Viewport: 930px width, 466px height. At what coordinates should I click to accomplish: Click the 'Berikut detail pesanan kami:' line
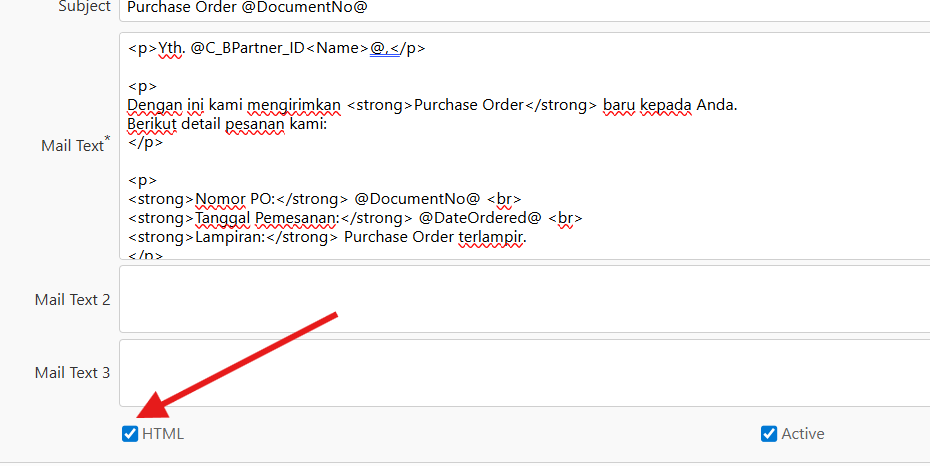[x=227, y=124]
